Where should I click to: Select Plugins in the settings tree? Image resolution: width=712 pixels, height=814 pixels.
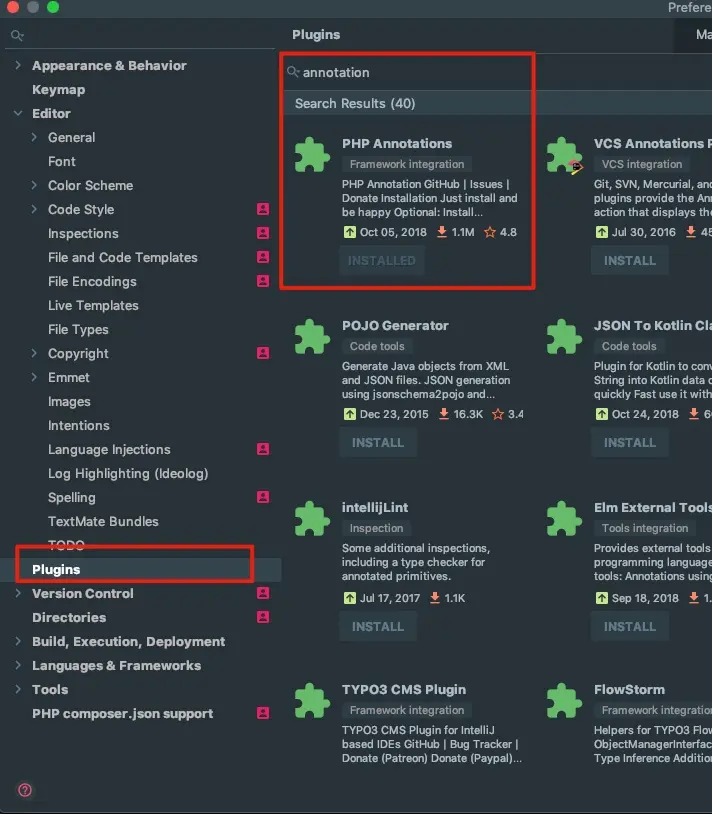[x=56, y=569]
